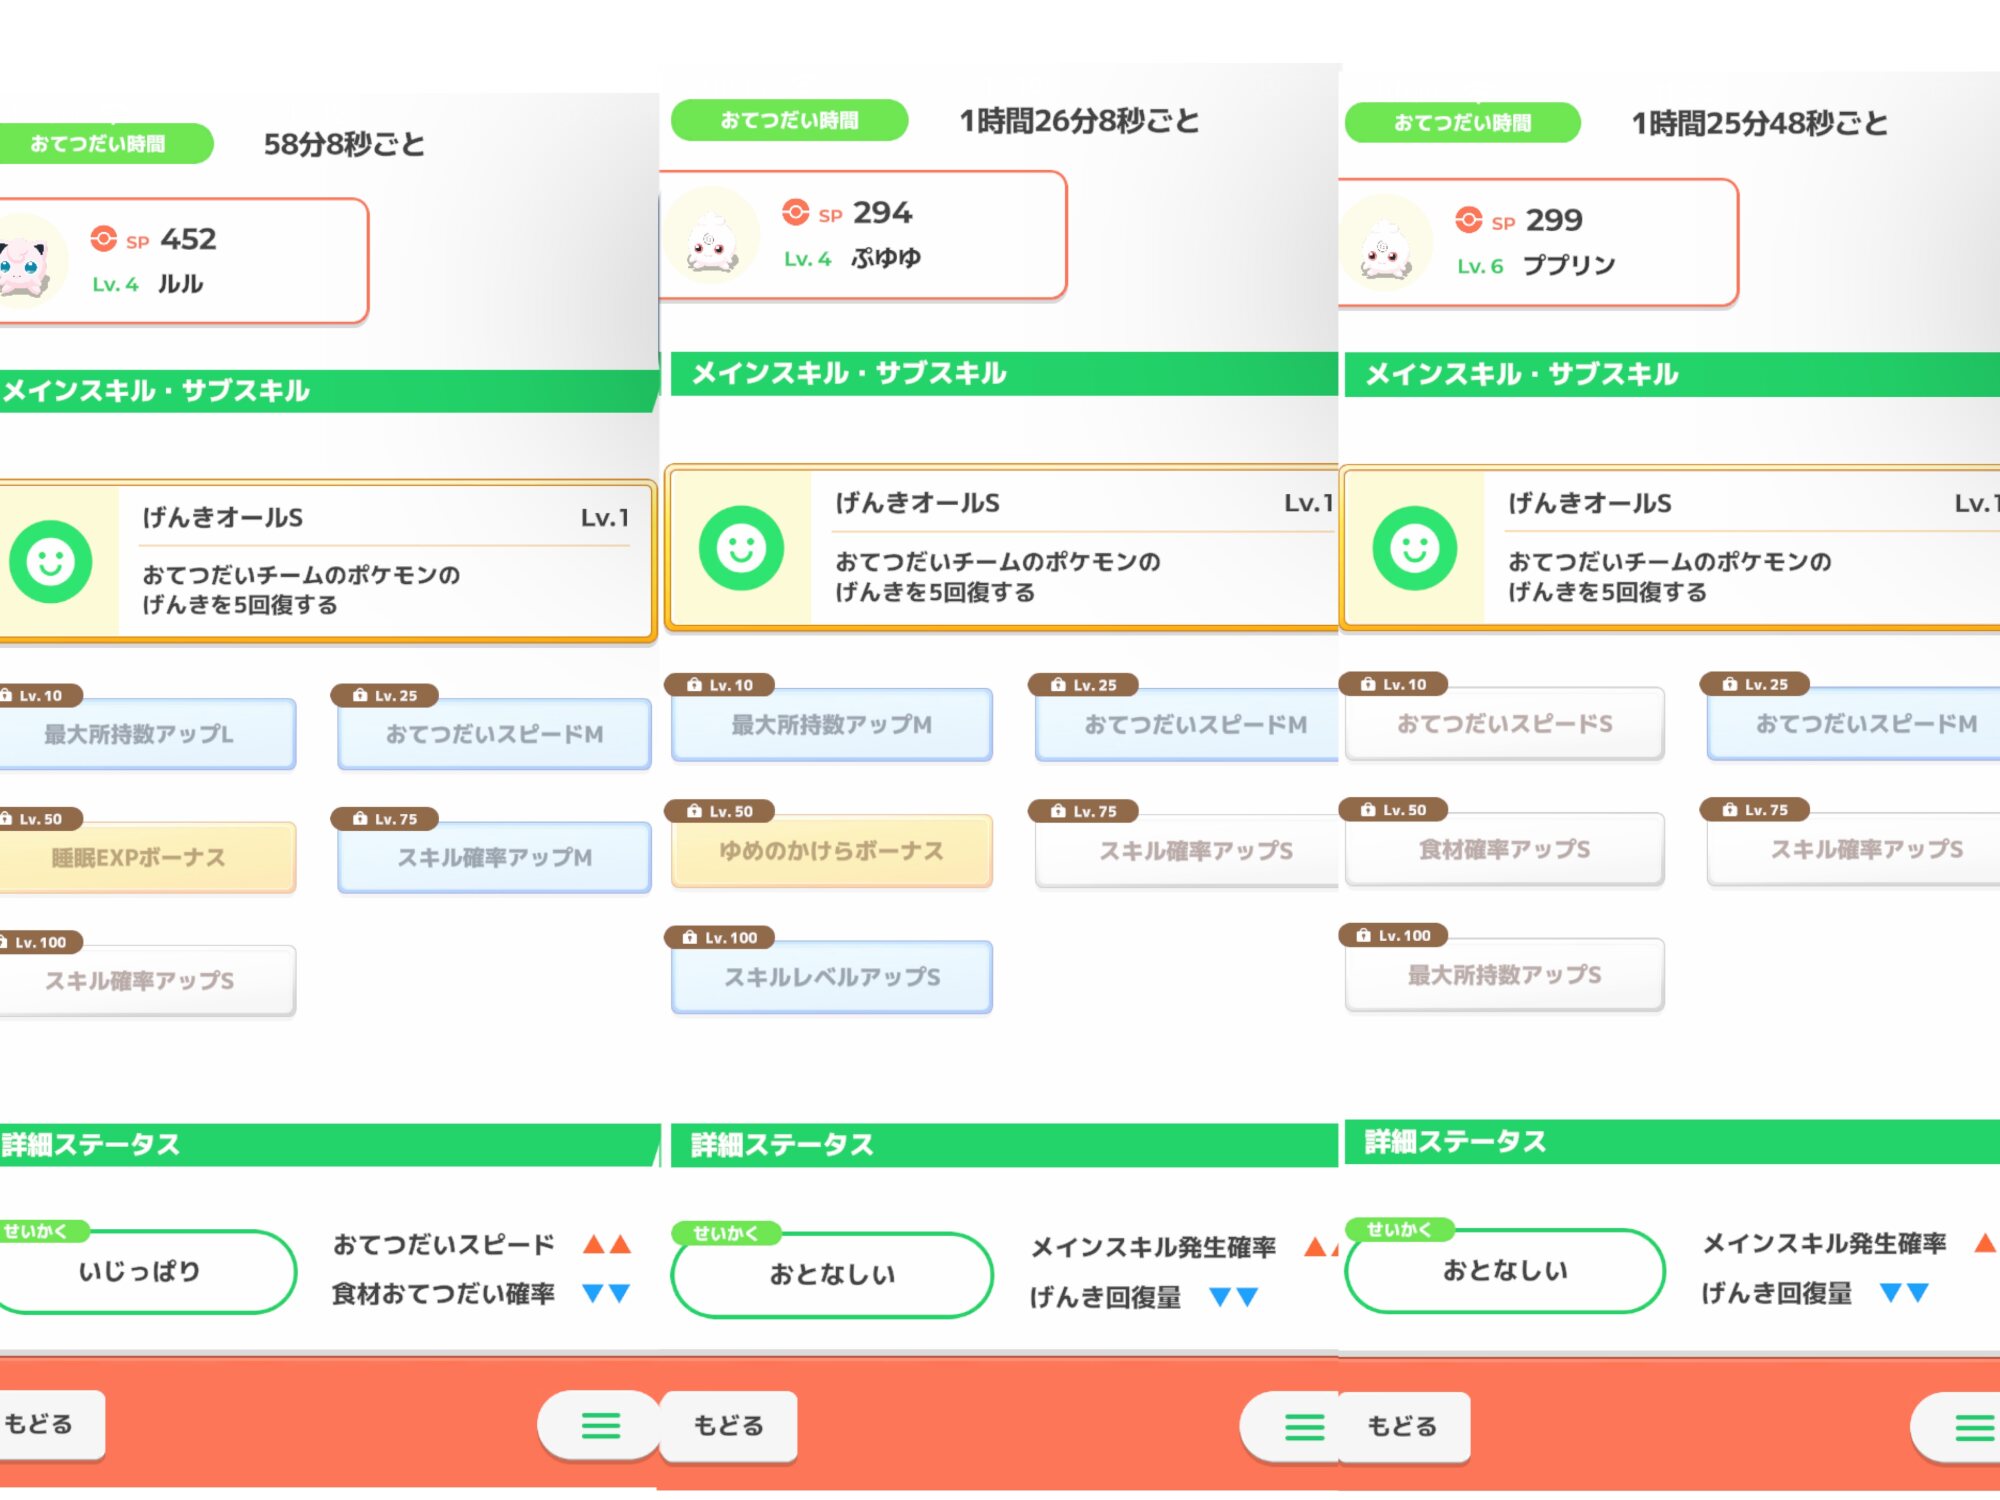Open the hamburger menu in middle panel
Screen dimensions: 2000x1500
[x=1303, y=1427]
